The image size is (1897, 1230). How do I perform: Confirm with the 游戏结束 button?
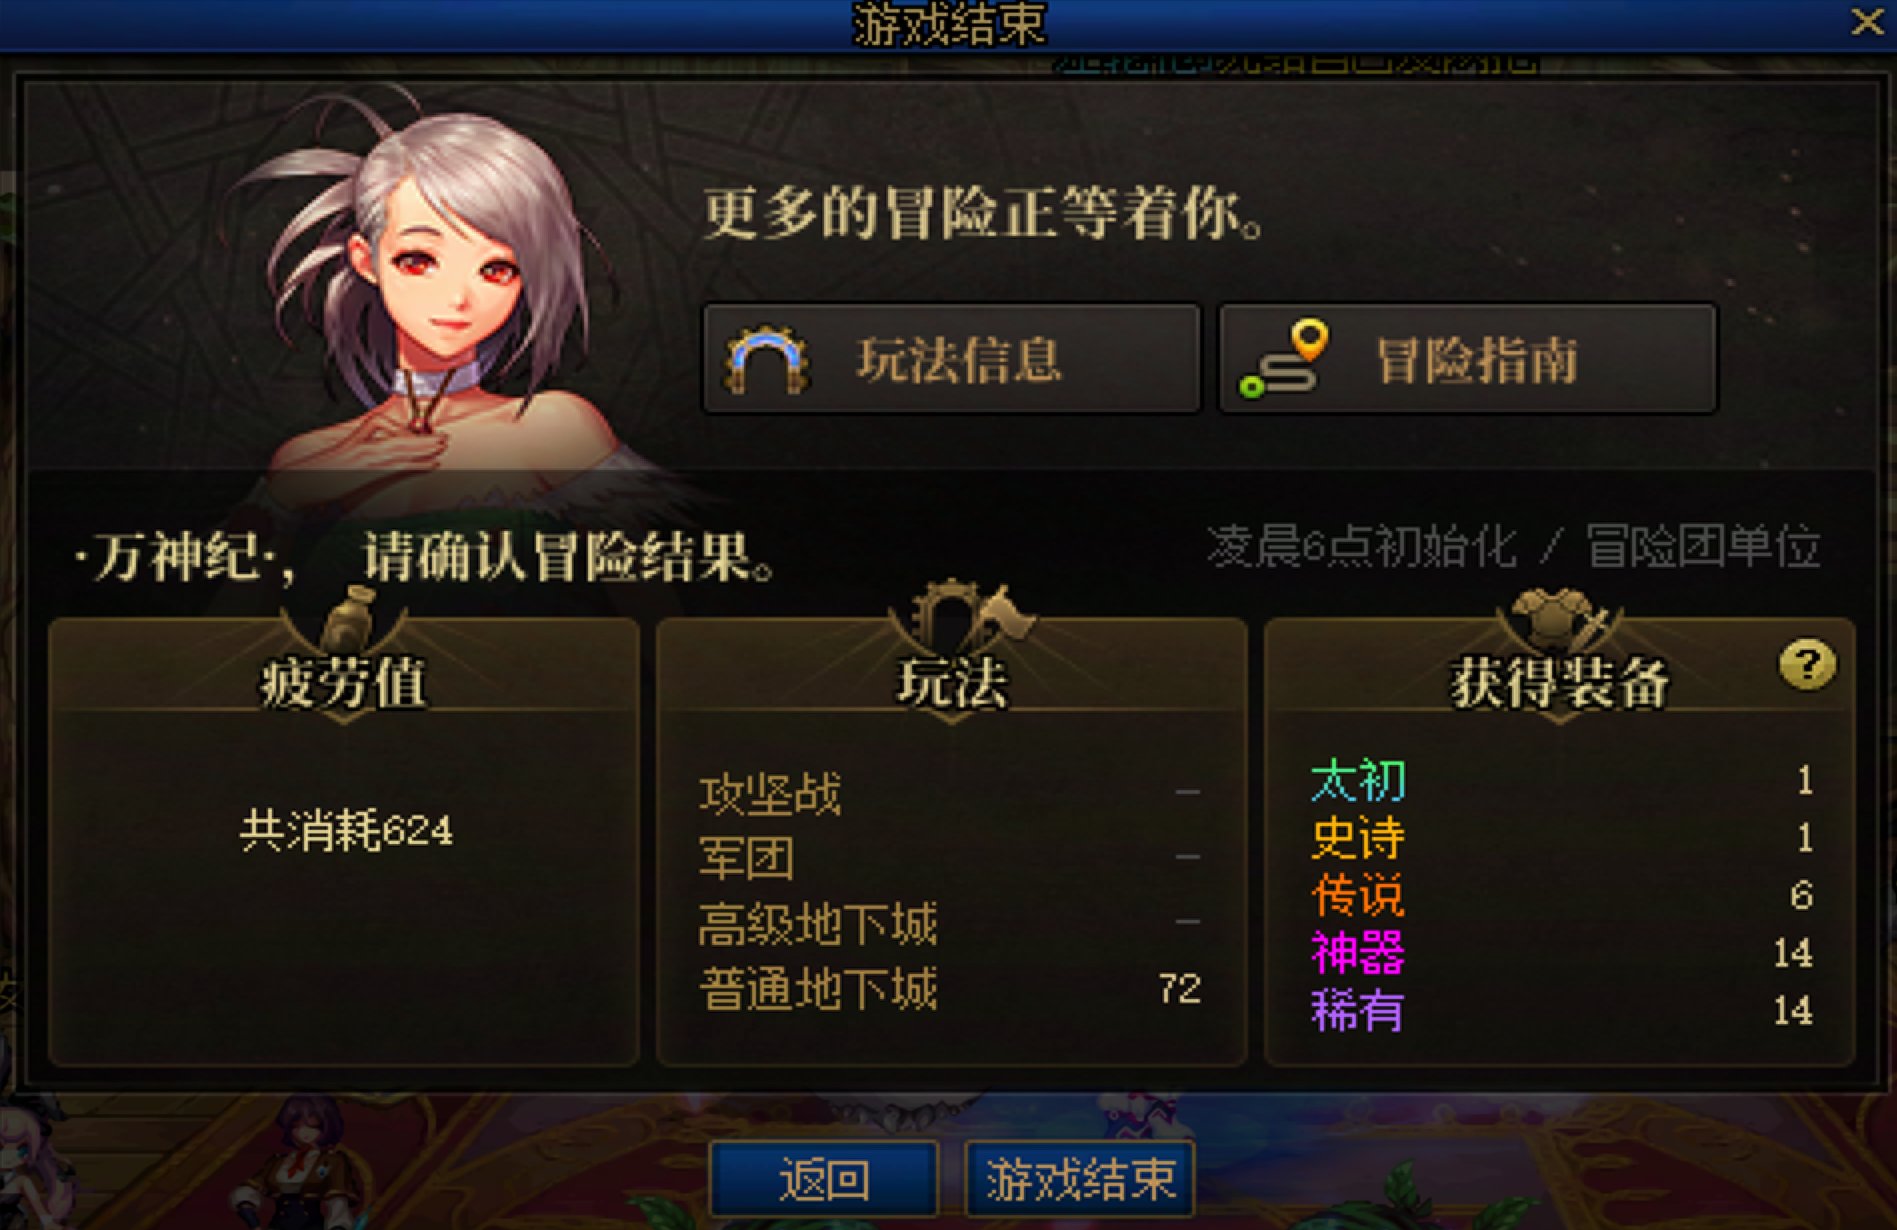(x=1080, y=1179)
